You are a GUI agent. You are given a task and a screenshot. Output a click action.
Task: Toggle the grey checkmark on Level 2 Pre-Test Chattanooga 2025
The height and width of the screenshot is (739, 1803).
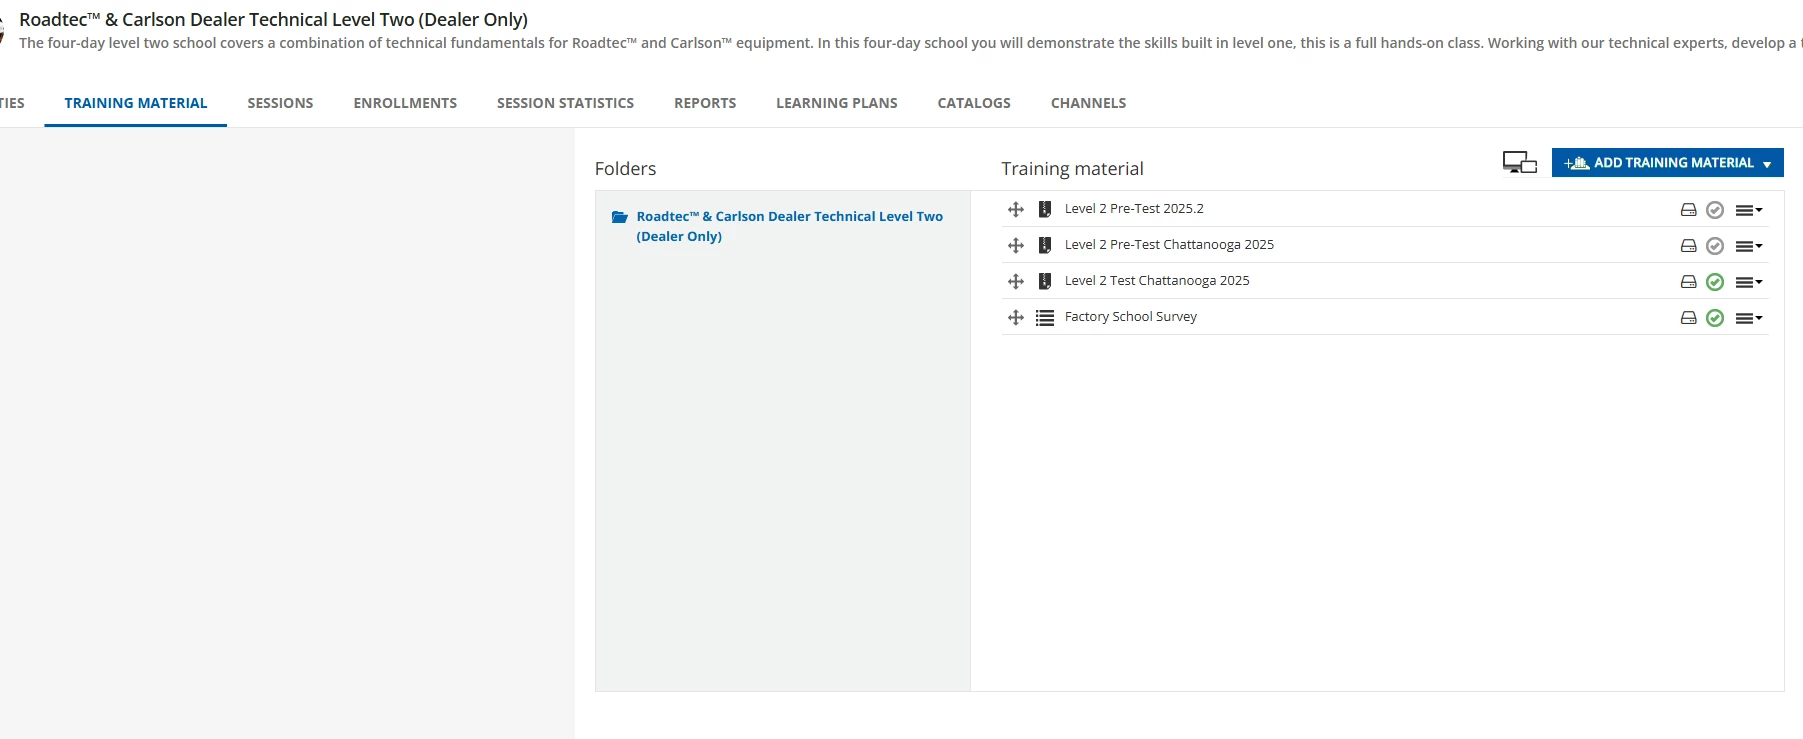(x=1715, y=246)
